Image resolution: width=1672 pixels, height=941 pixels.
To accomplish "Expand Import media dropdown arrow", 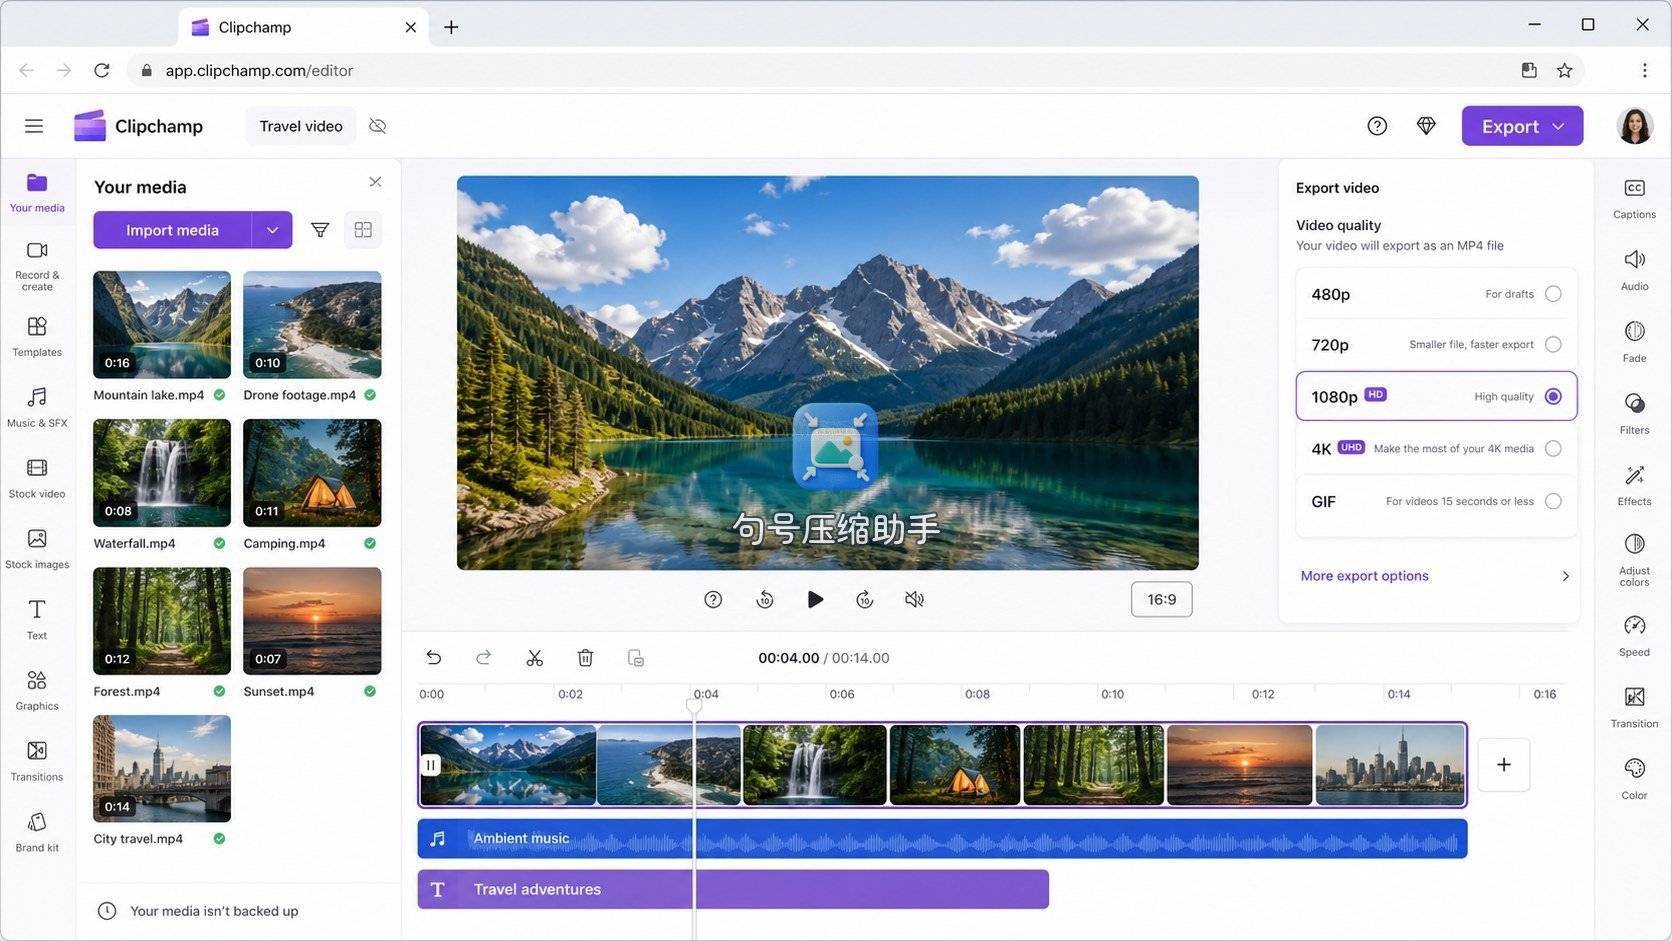I will click(272, 230).
